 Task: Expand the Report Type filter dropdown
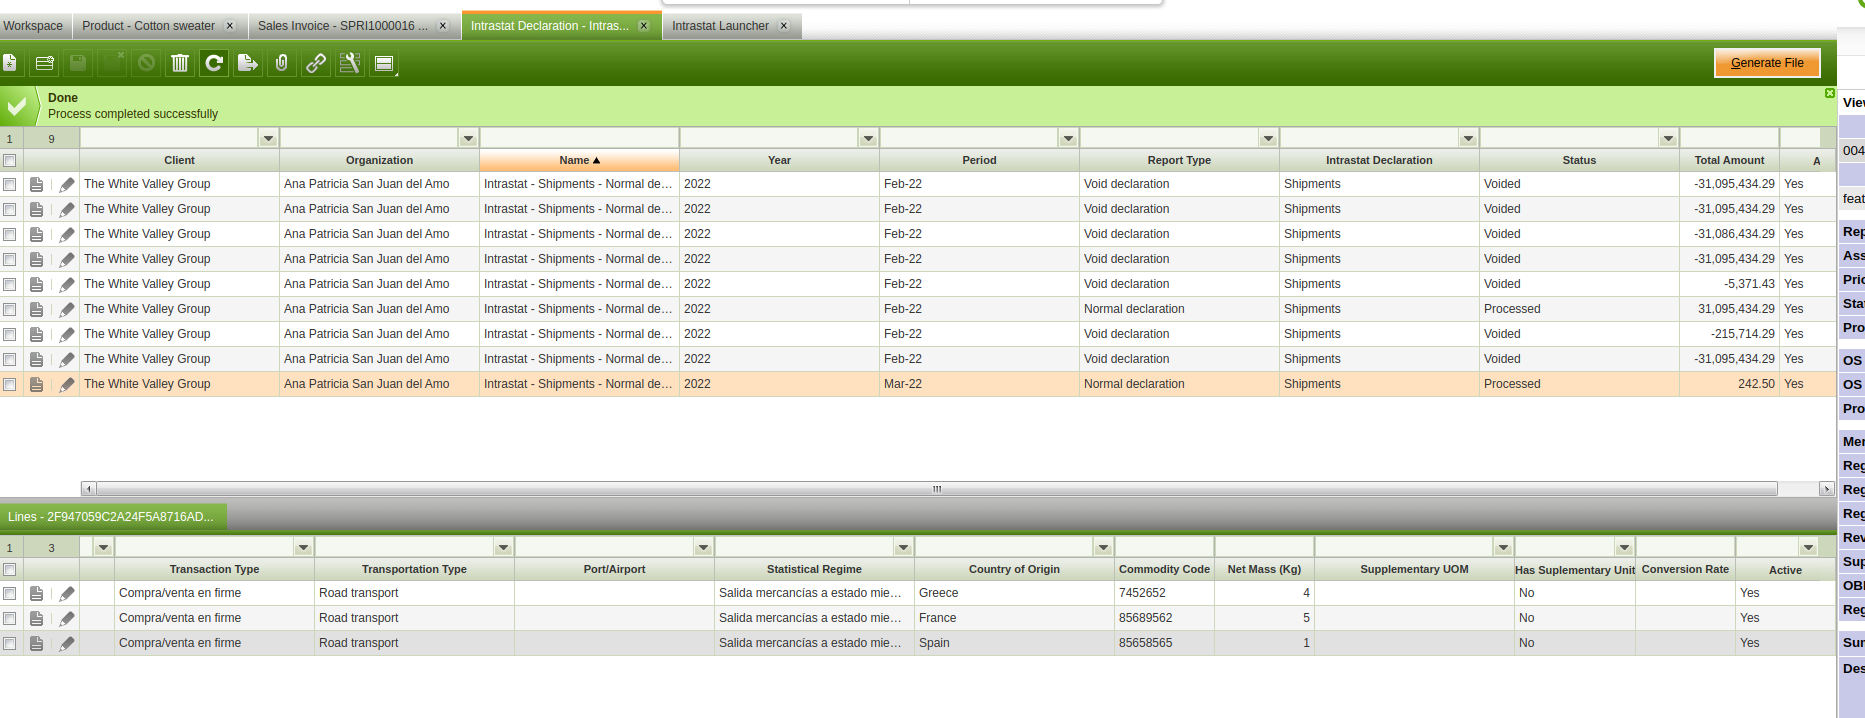(1268, 139)
